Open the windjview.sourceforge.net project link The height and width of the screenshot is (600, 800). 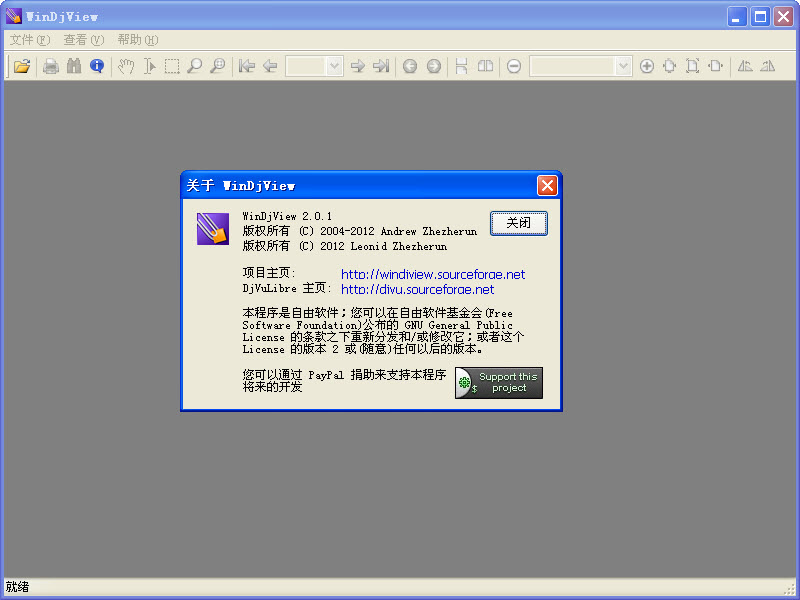click(433, 273)
